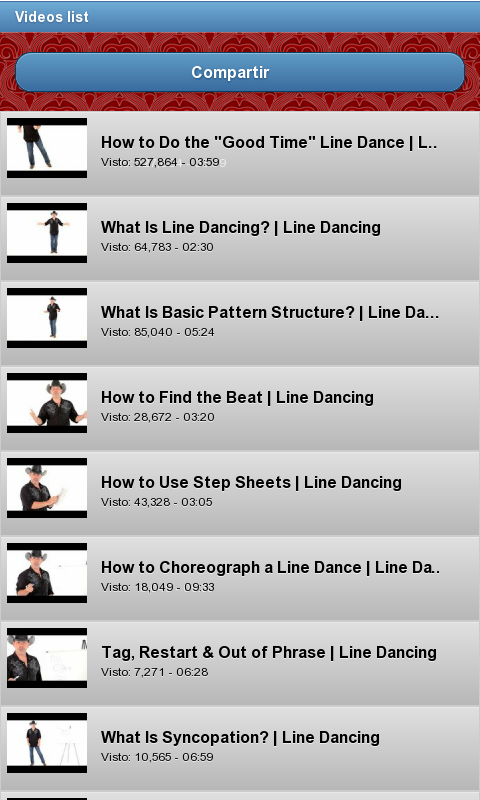The width and height of the screenshot is (480, 800).
Task: Select title What Is Syncopation? | Line Dancing
Action: [240, 737]
